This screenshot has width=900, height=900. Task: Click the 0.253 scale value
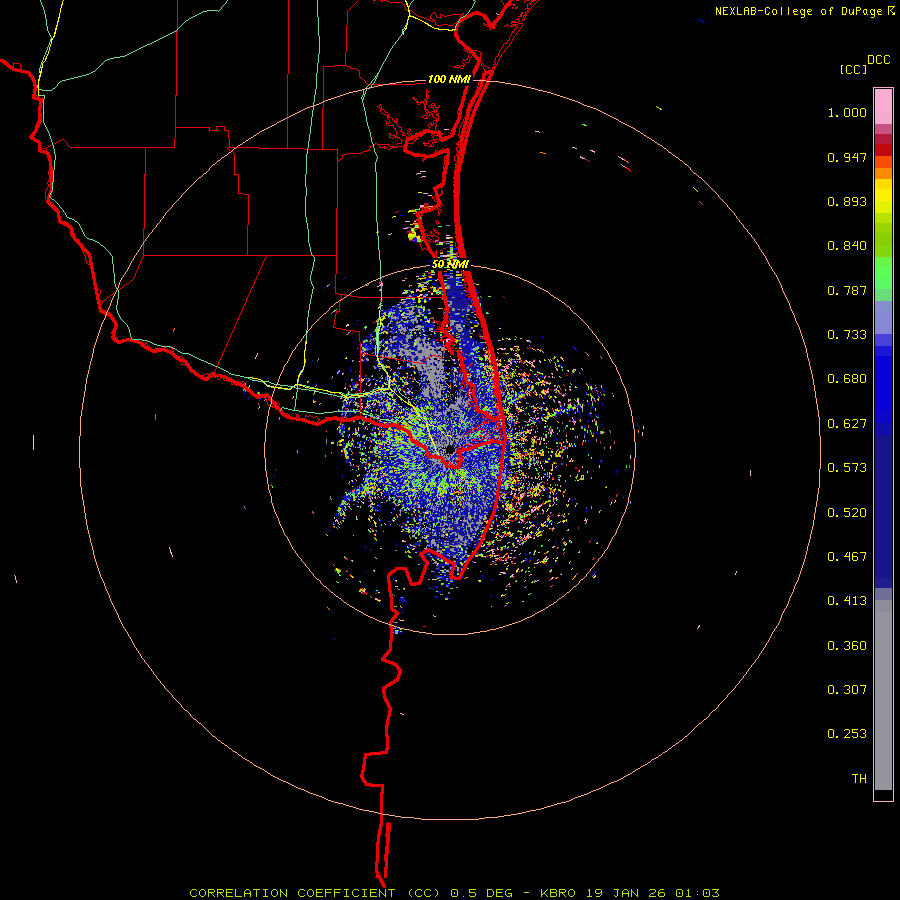pyautogui.click(x=847, y=734)
